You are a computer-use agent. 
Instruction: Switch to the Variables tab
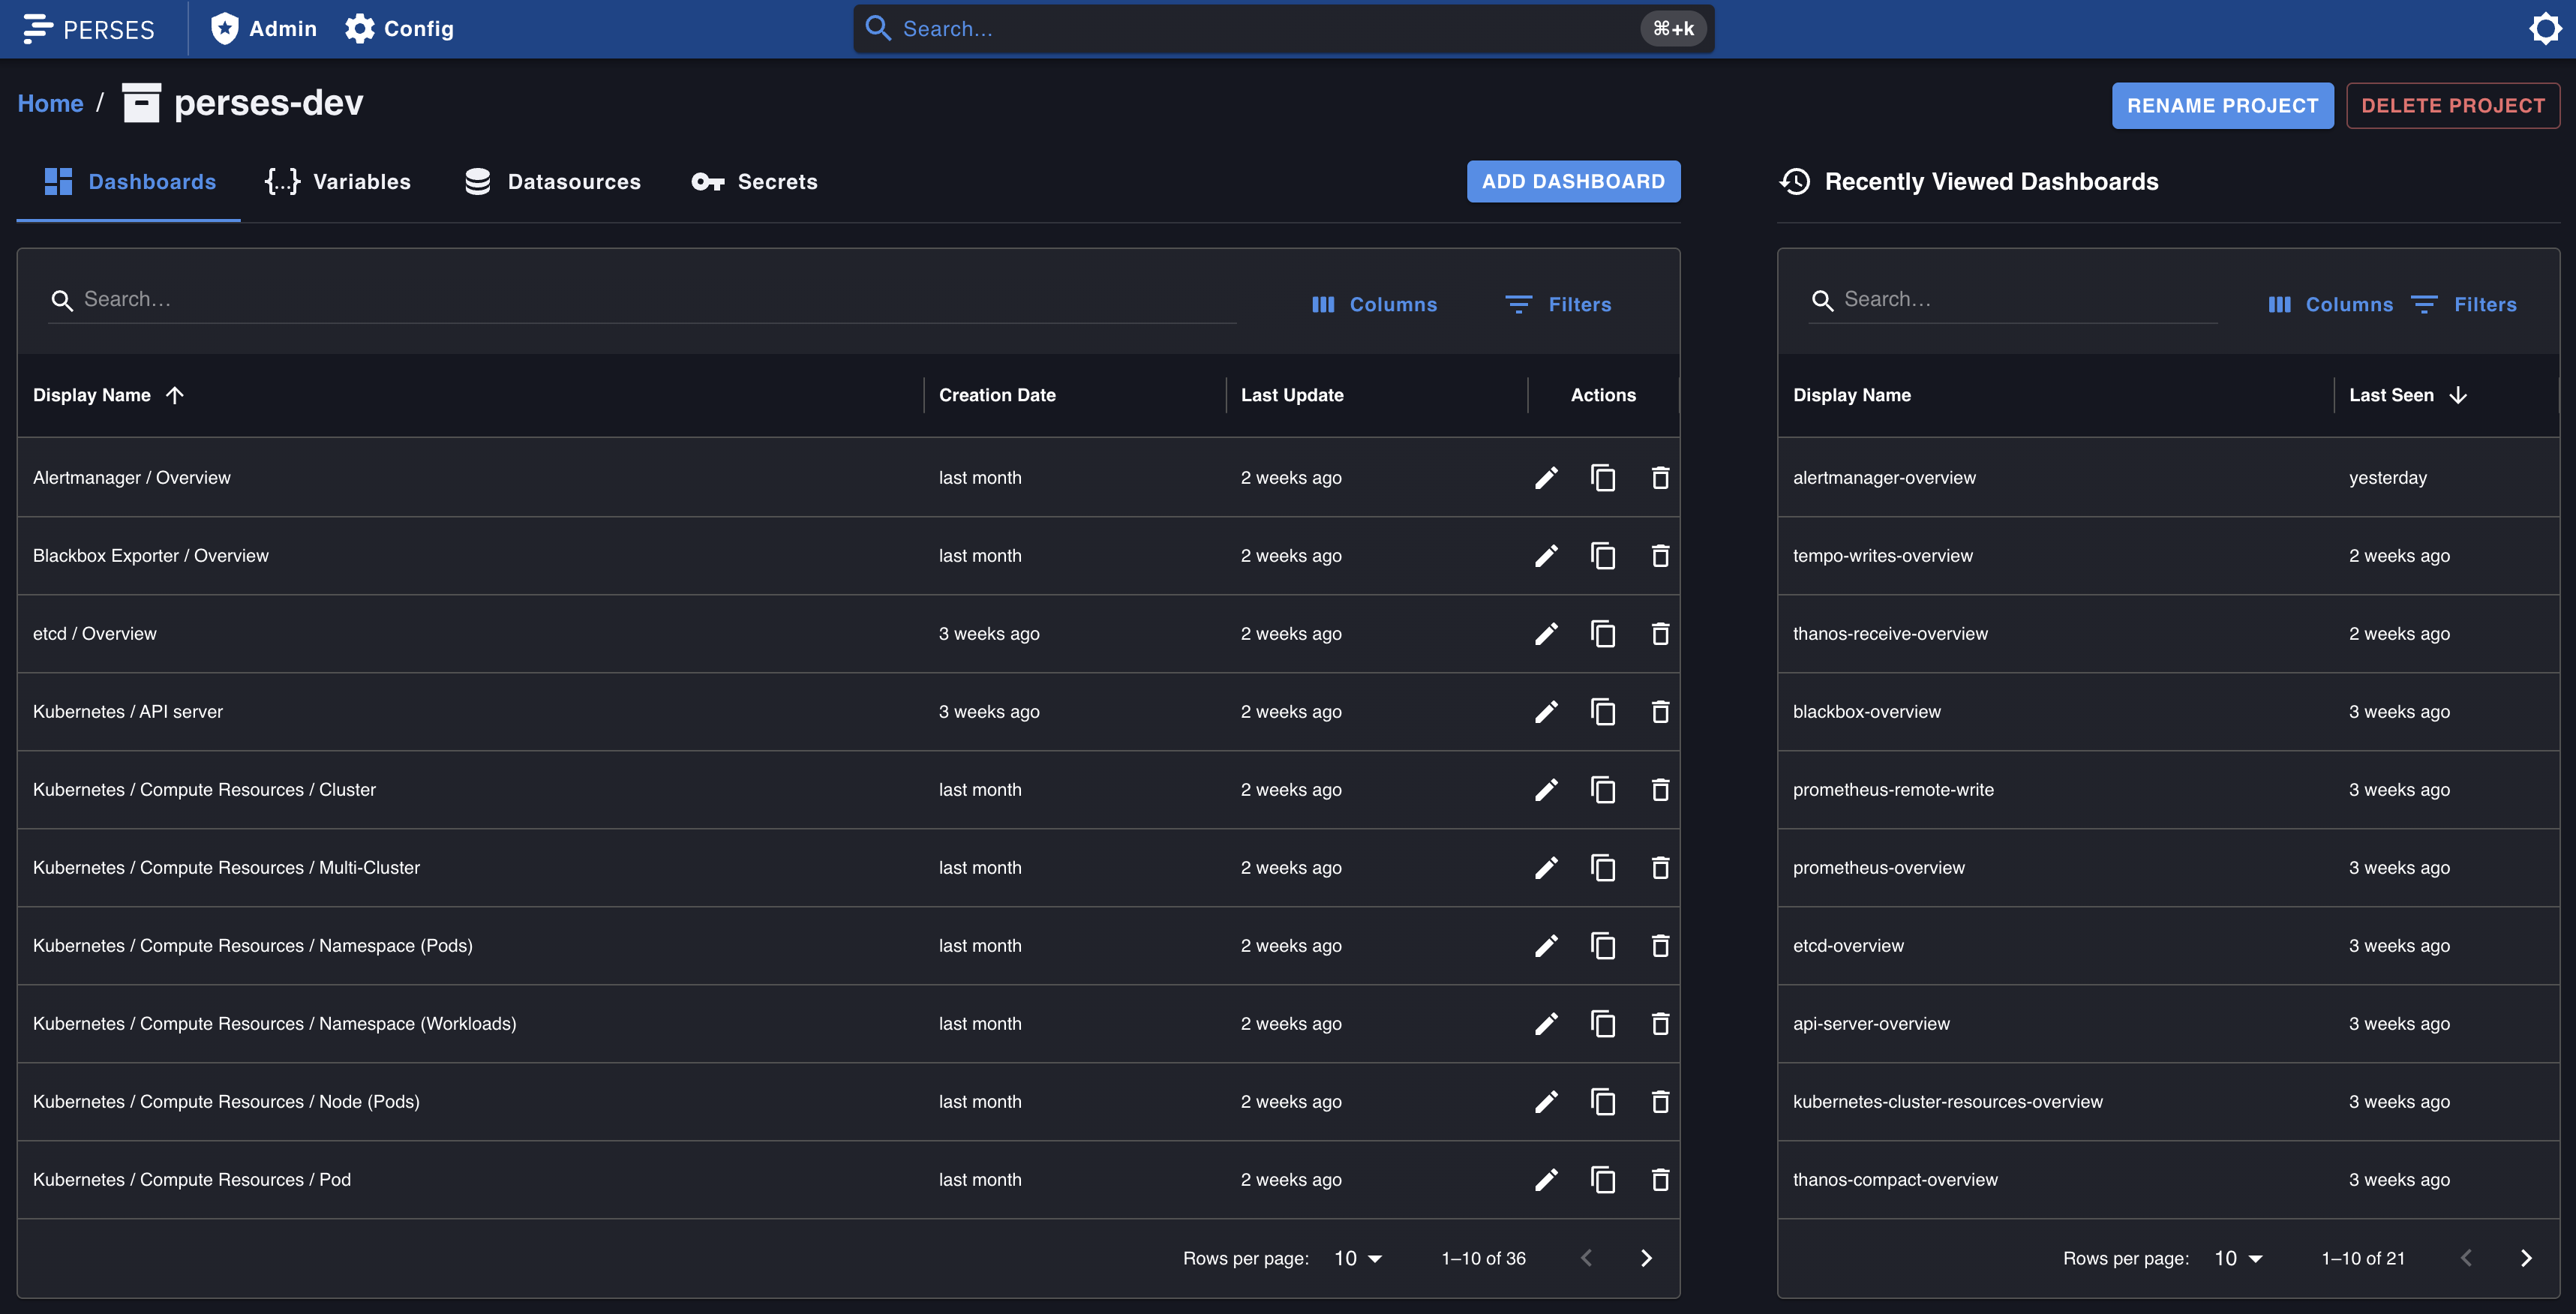338,181
